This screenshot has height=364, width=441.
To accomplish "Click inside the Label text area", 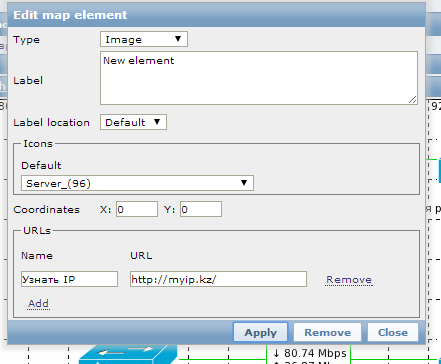I will (259, 78).
